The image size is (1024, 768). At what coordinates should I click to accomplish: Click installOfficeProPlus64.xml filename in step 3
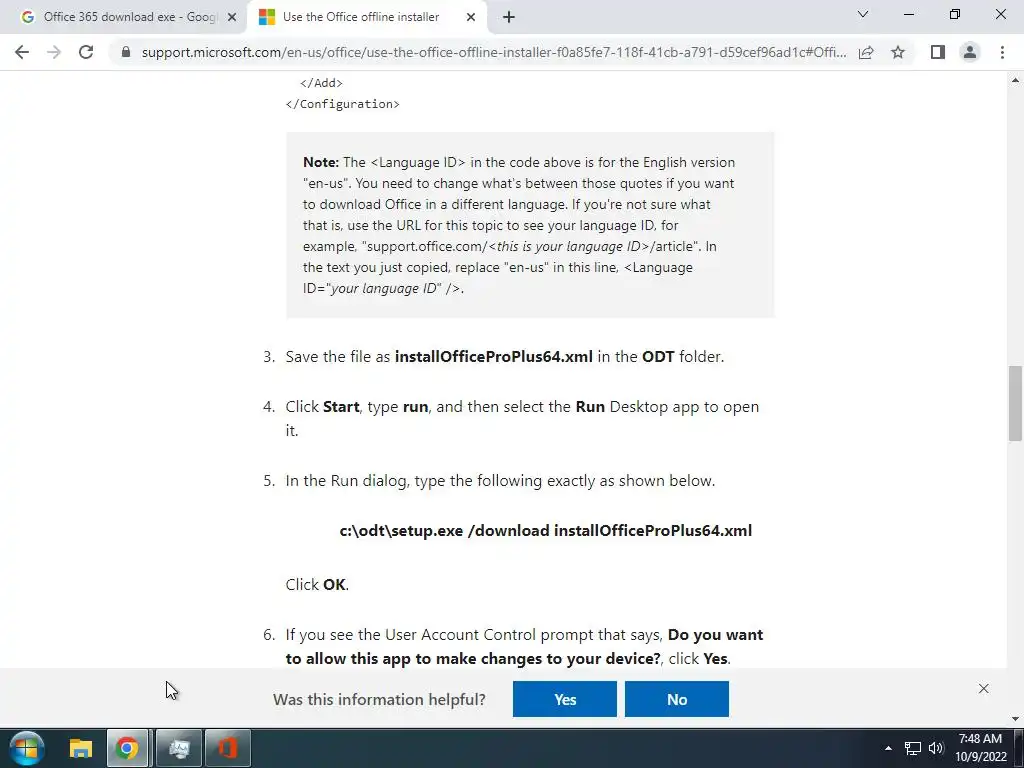click(494, 357)
